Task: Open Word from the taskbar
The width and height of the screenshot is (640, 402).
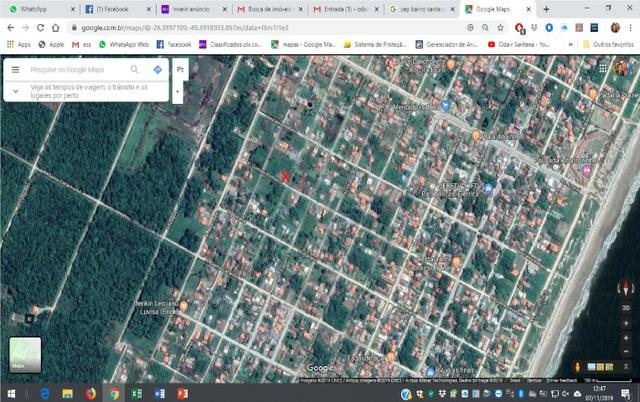Action: pyautogui.click(x=160, y=393)
